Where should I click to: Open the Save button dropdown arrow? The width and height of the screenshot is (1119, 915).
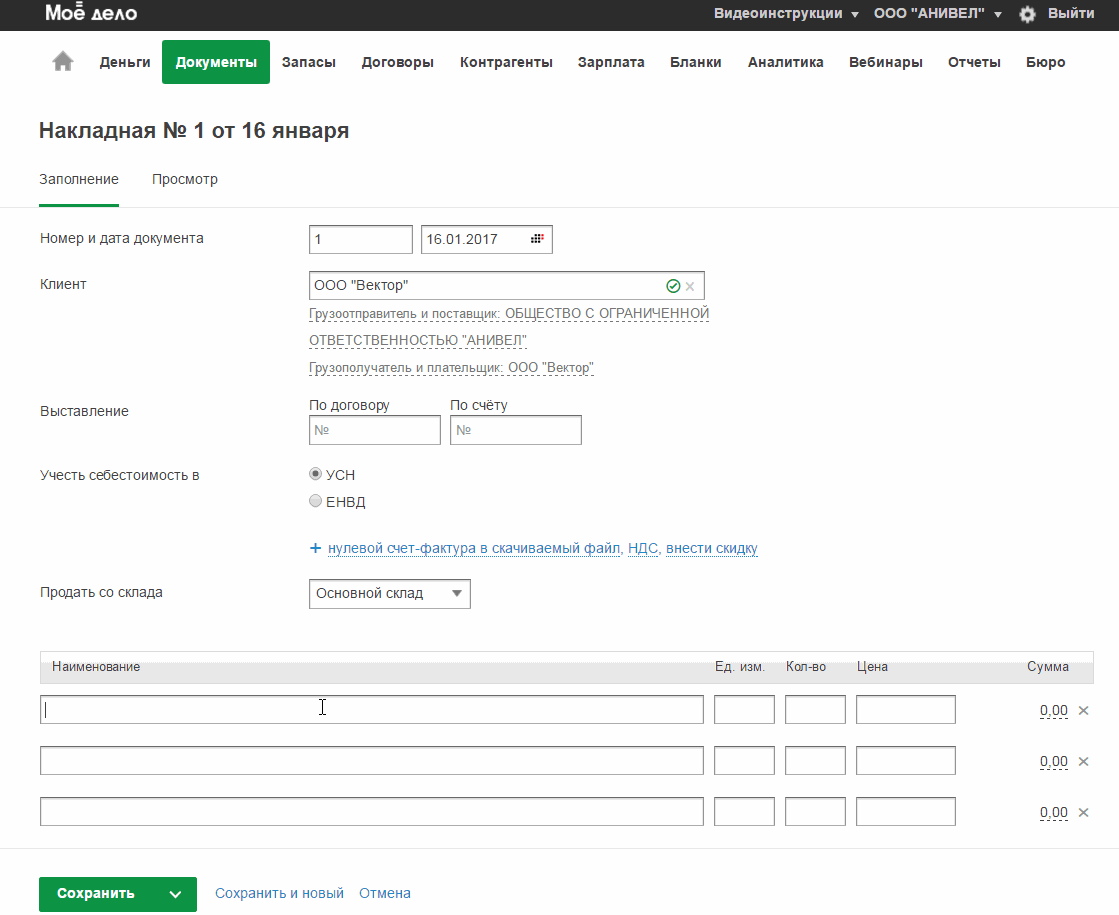(175, 894)
